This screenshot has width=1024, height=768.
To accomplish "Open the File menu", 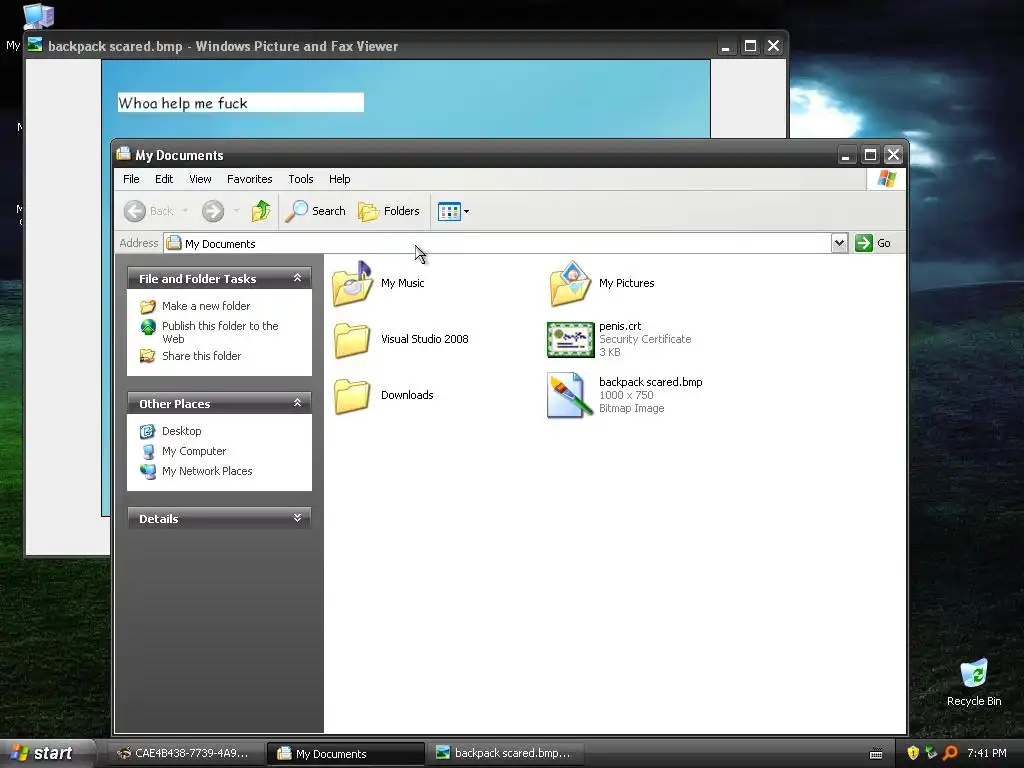I will 131,179.
